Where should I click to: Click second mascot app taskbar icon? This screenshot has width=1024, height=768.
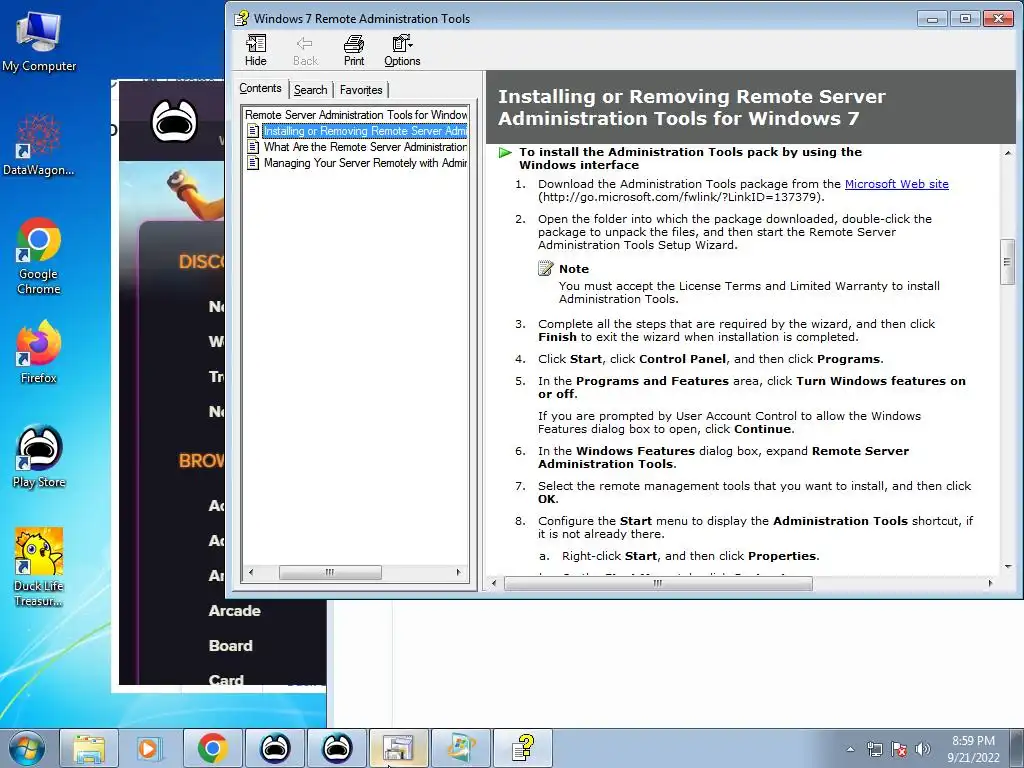click(x=337, y=748)
